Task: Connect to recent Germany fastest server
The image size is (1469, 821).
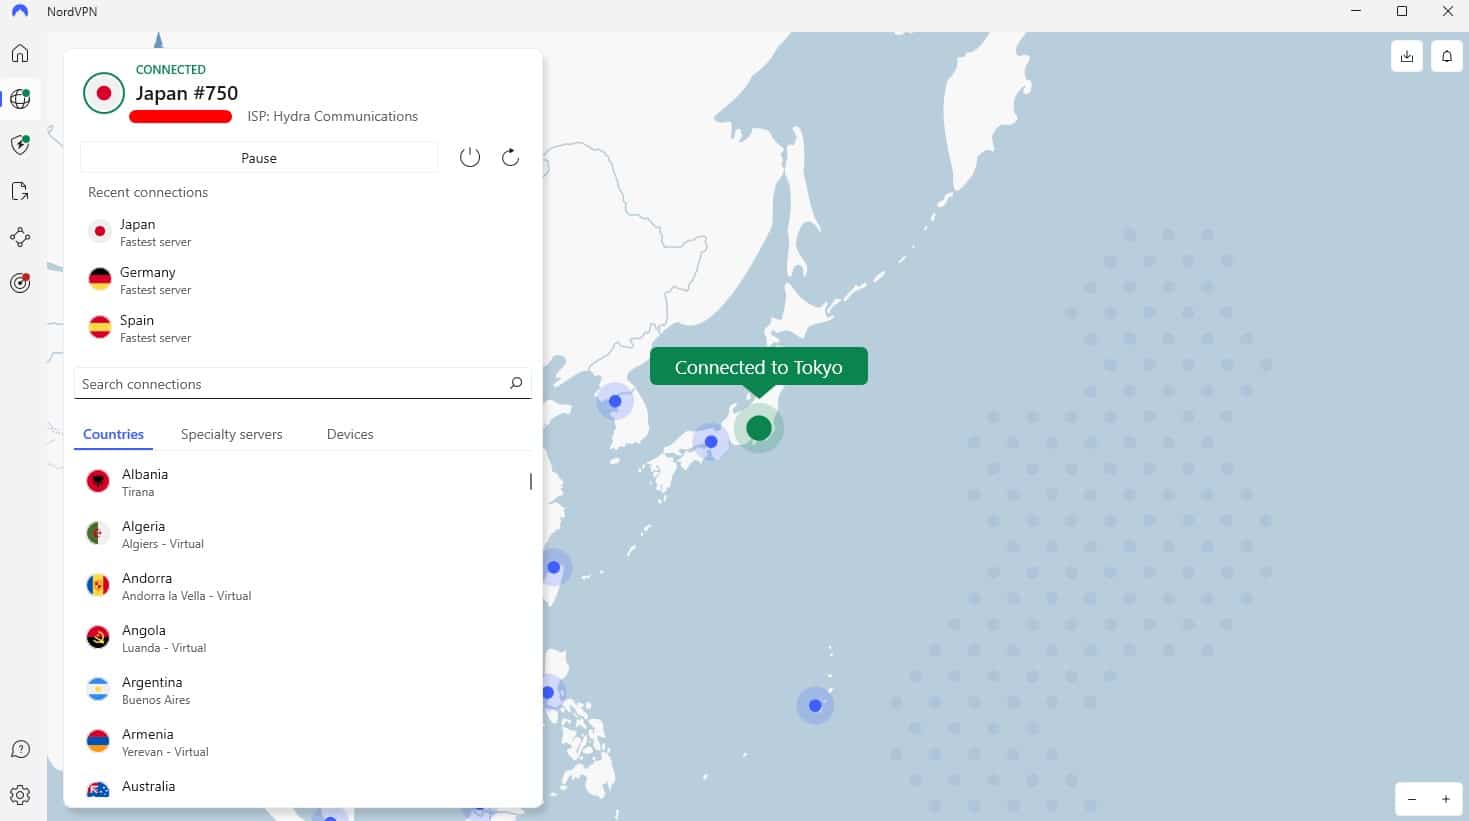Action: (x=302, y=280)
